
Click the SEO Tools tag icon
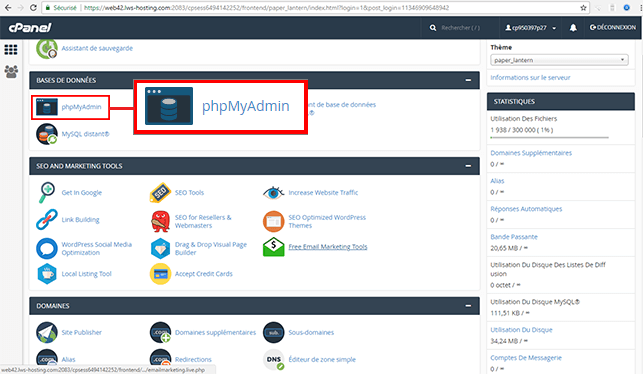(160, 192)
